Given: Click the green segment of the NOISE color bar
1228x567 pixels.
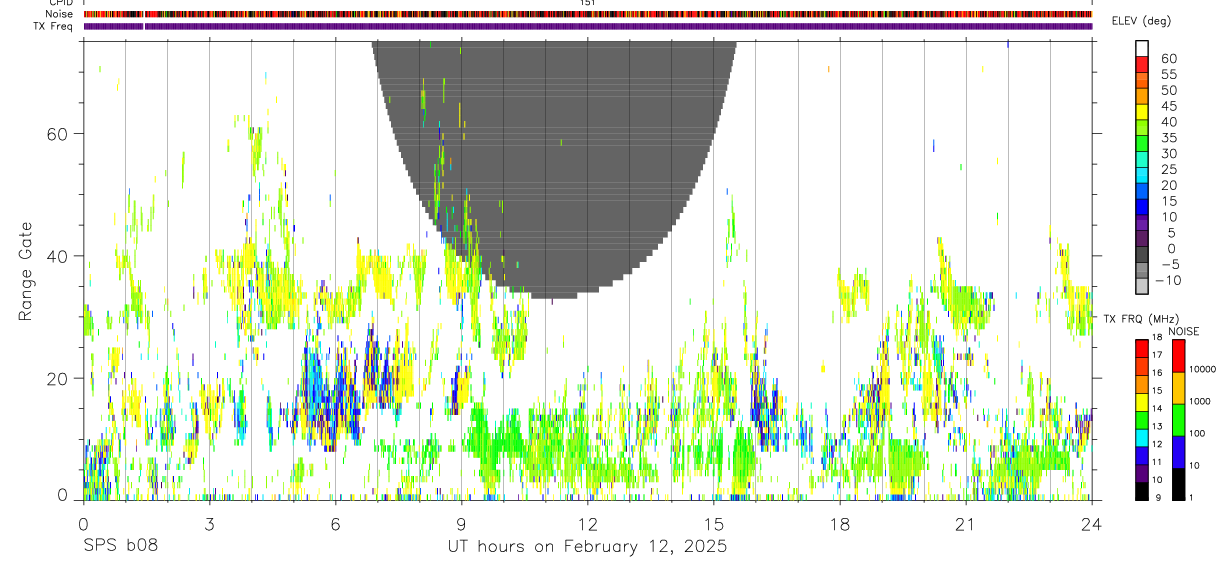Looking at the screenshot, I should tap(1178, 420).
